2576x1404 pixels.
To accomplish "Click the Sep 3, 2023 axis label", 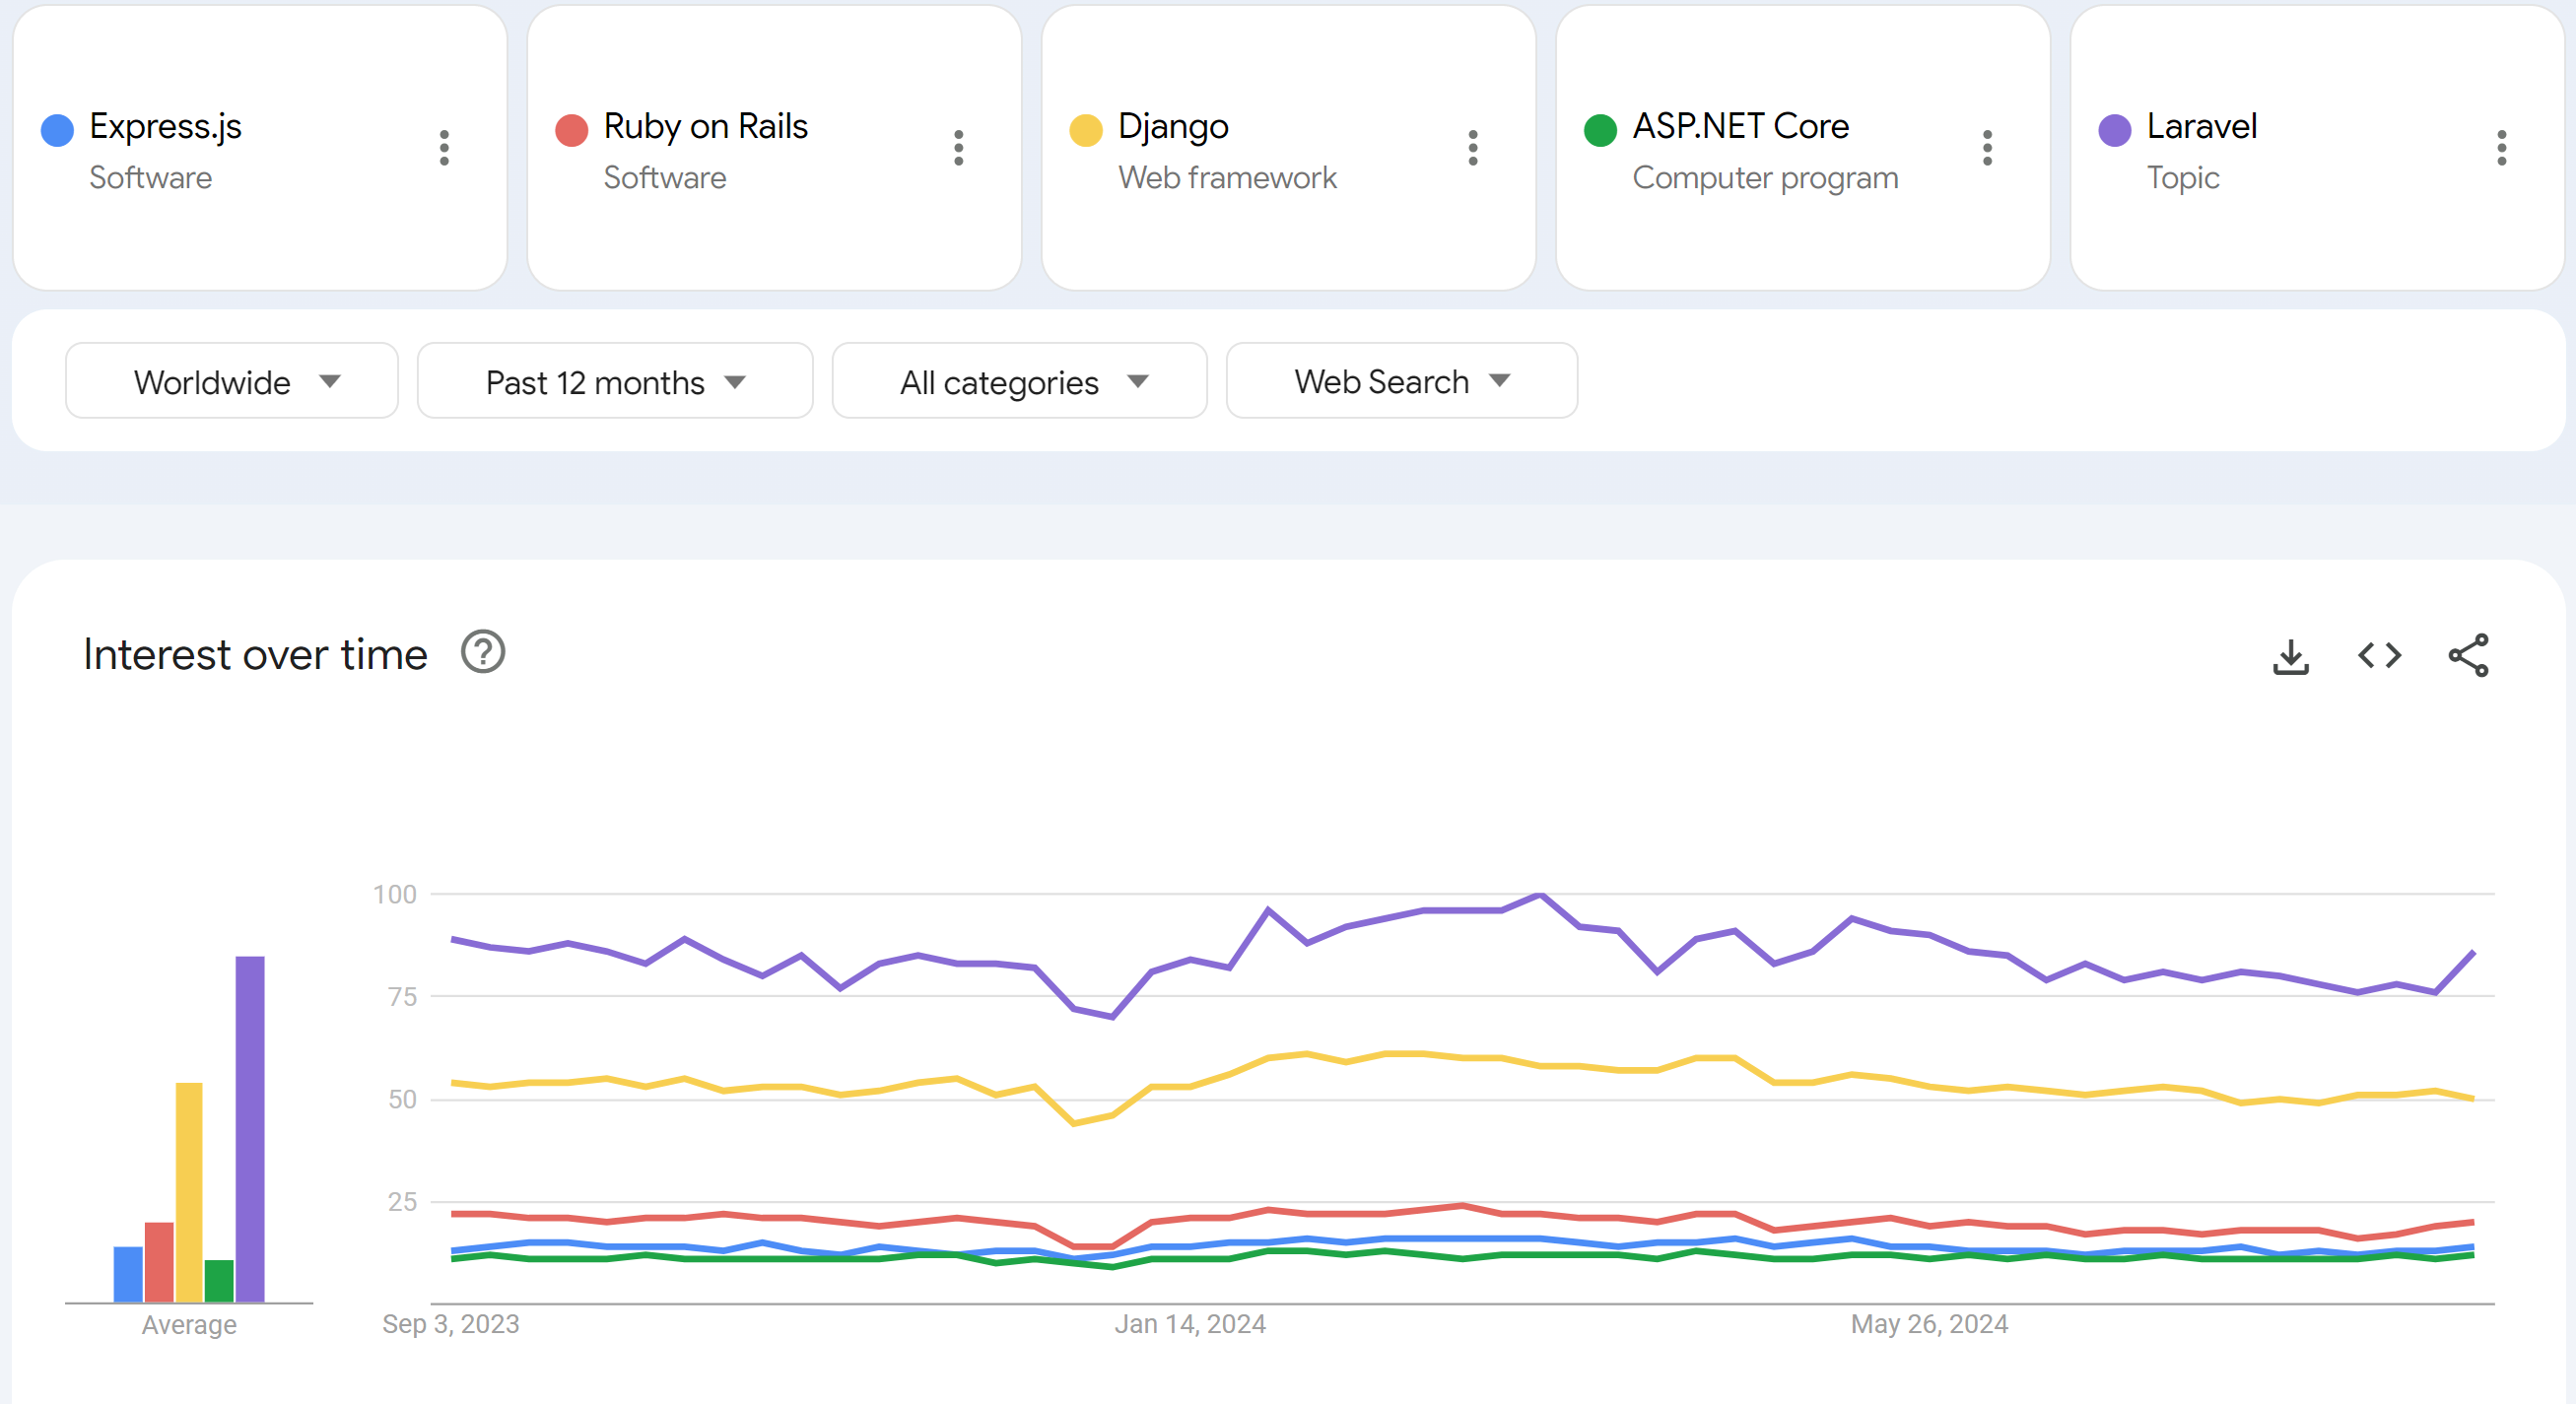I will point(450,1324).
